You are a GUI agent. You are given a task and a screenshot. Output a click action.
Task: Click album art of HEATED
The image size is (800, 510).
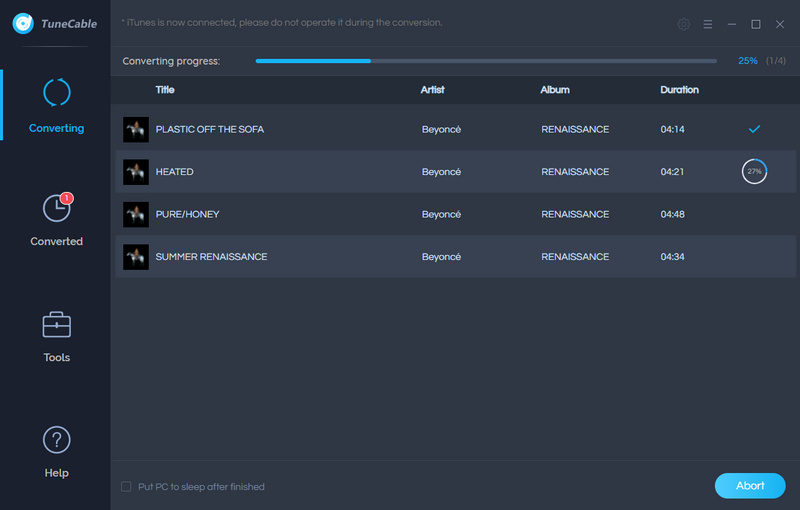point(136,172)
